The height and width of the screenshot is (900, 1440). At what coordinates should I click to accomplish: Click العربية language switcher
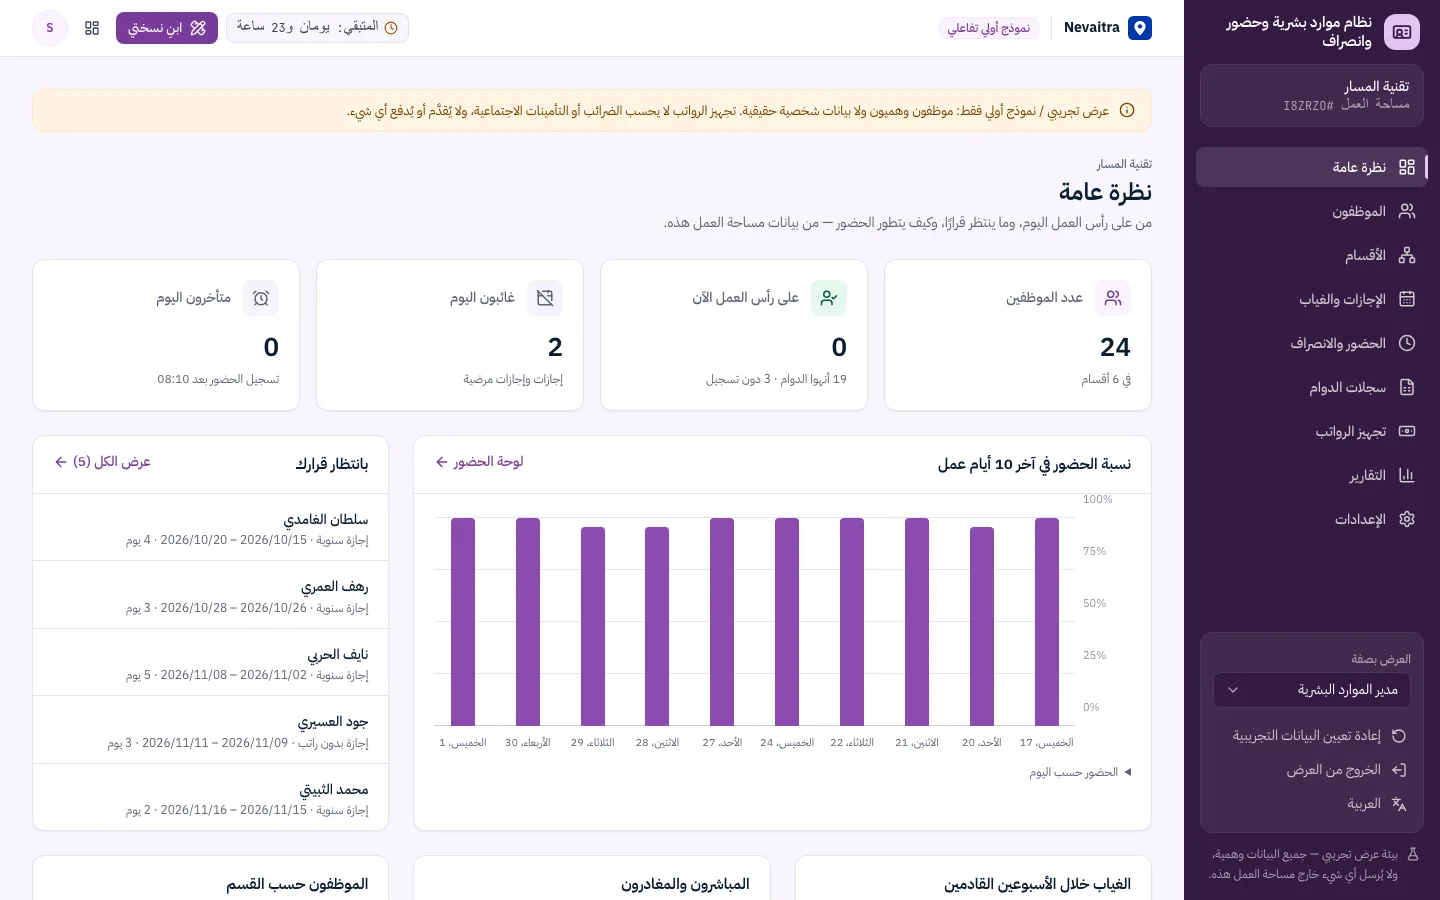click(1311, 804)
